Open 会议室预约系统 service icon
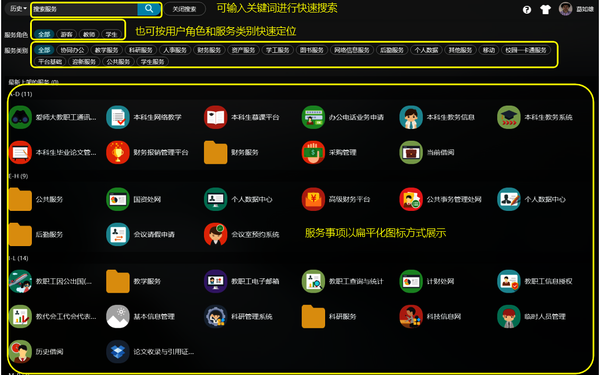600x375 pixels. [x=216, y=234]
